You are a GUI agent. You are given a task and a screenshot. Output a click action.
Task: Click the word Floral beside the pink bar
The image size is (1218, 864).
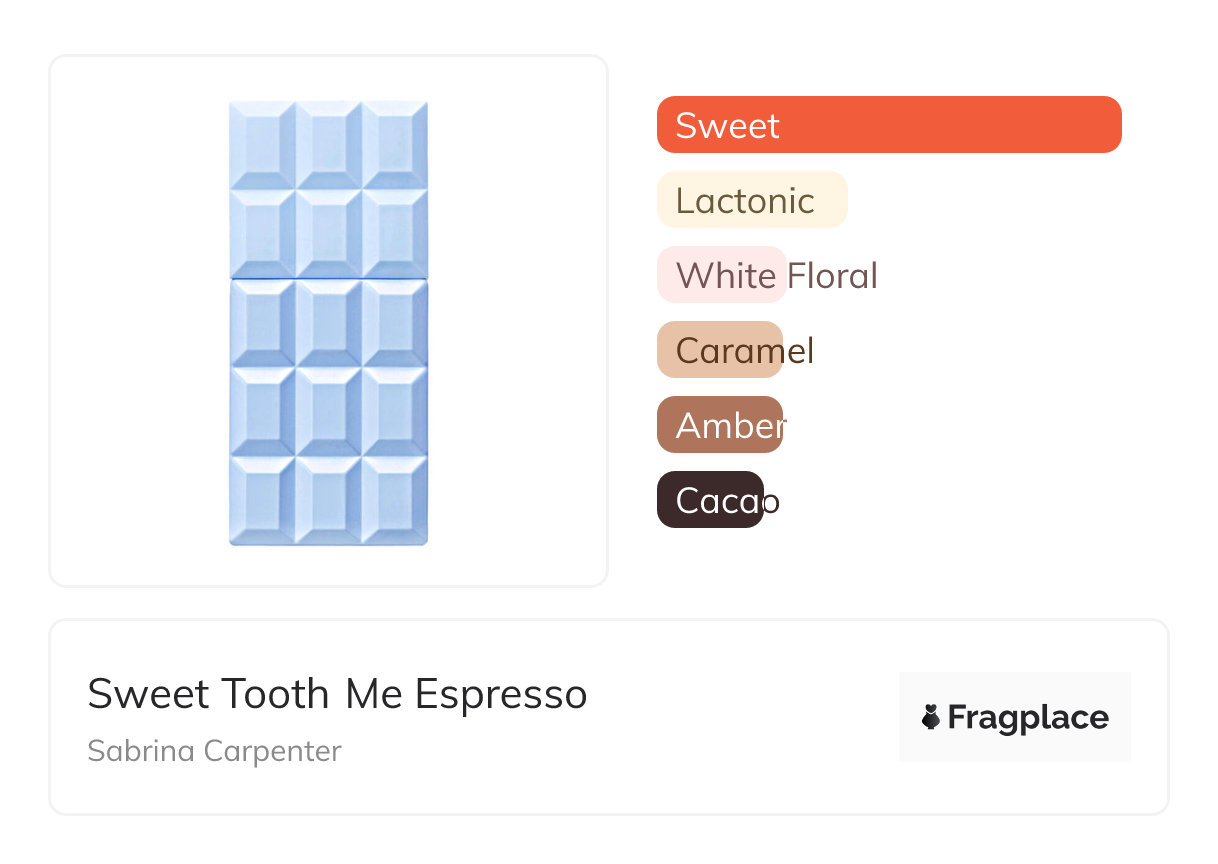tap(832, 275)
